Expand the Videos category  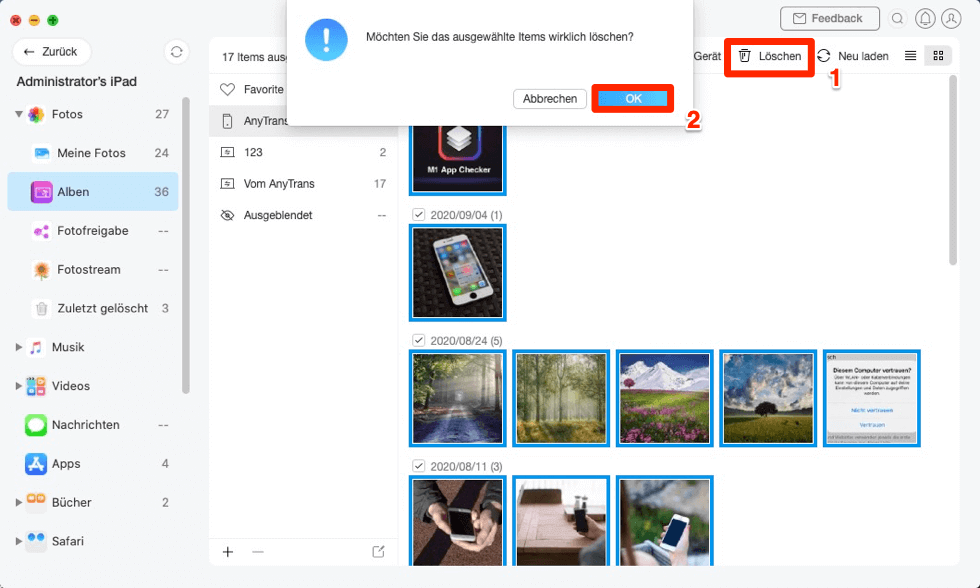click(19, 386)
